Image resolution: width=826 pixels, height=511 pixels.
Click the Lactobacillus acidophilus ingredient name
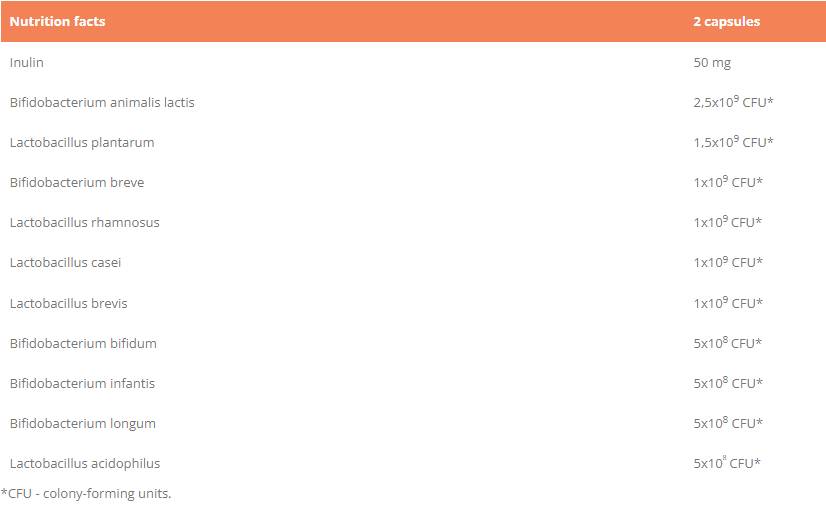[85, 463]
